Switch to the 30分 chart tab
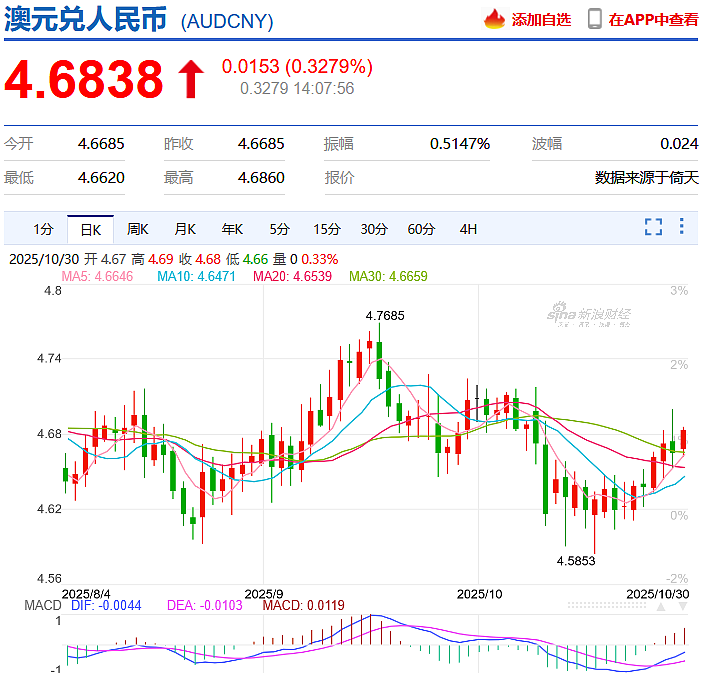The height and width of the screenshot is (673, 716). point(374,229)
